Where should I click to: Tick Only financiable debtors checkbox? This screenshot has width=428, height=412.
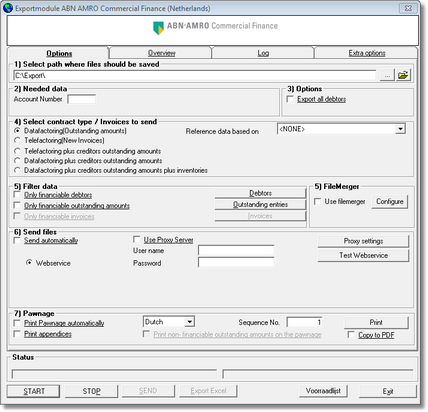pos(17,195)
